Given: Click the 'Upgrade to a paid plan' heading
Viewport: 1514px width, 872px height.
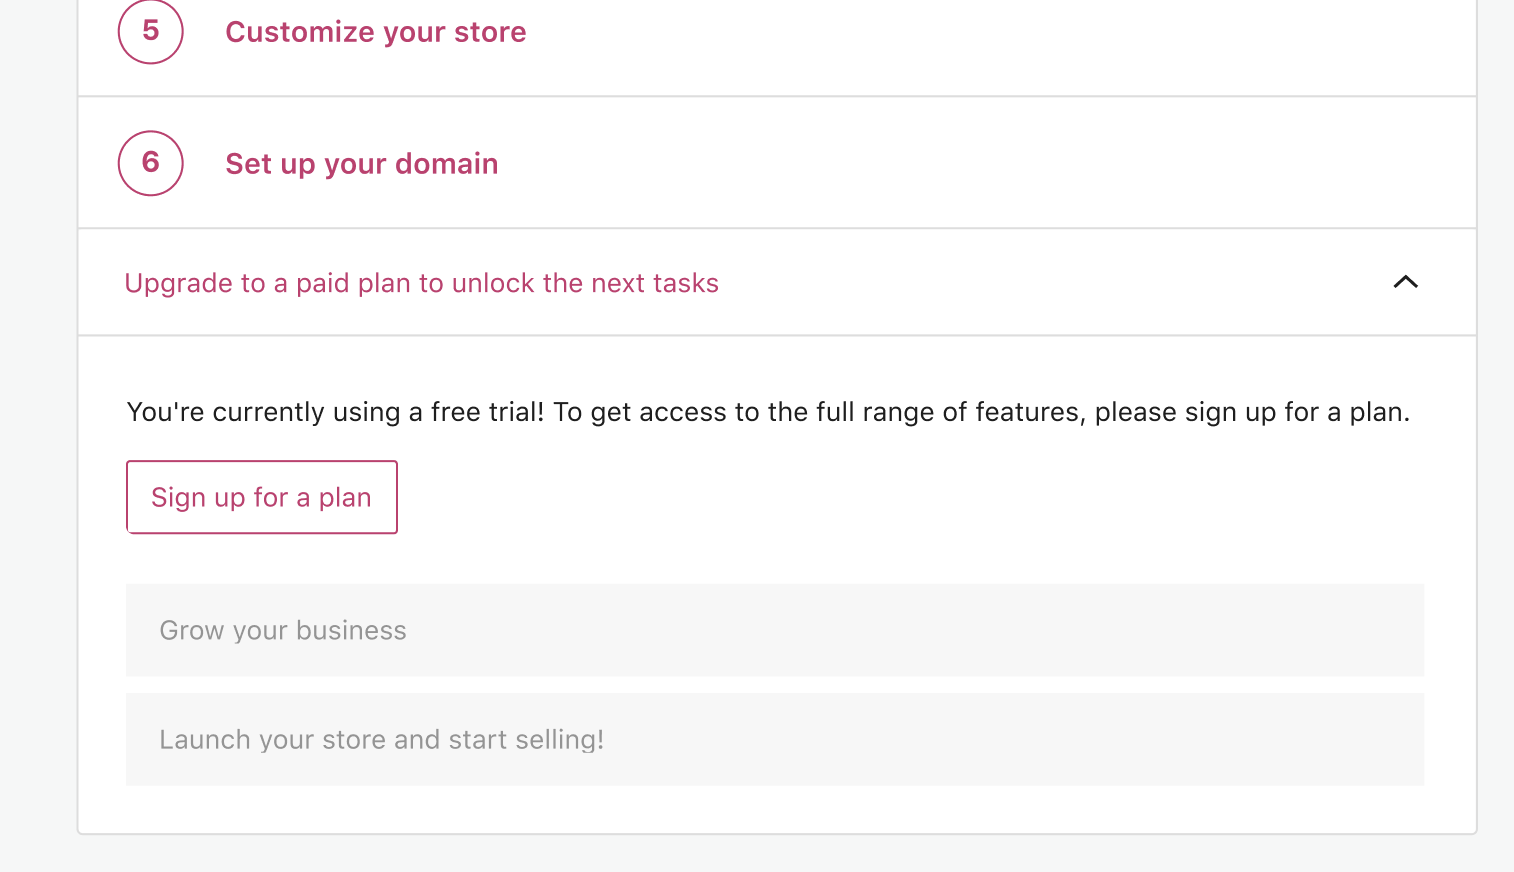Looking at the screenshot, I should pyautogui.click(x=421, y=282).
